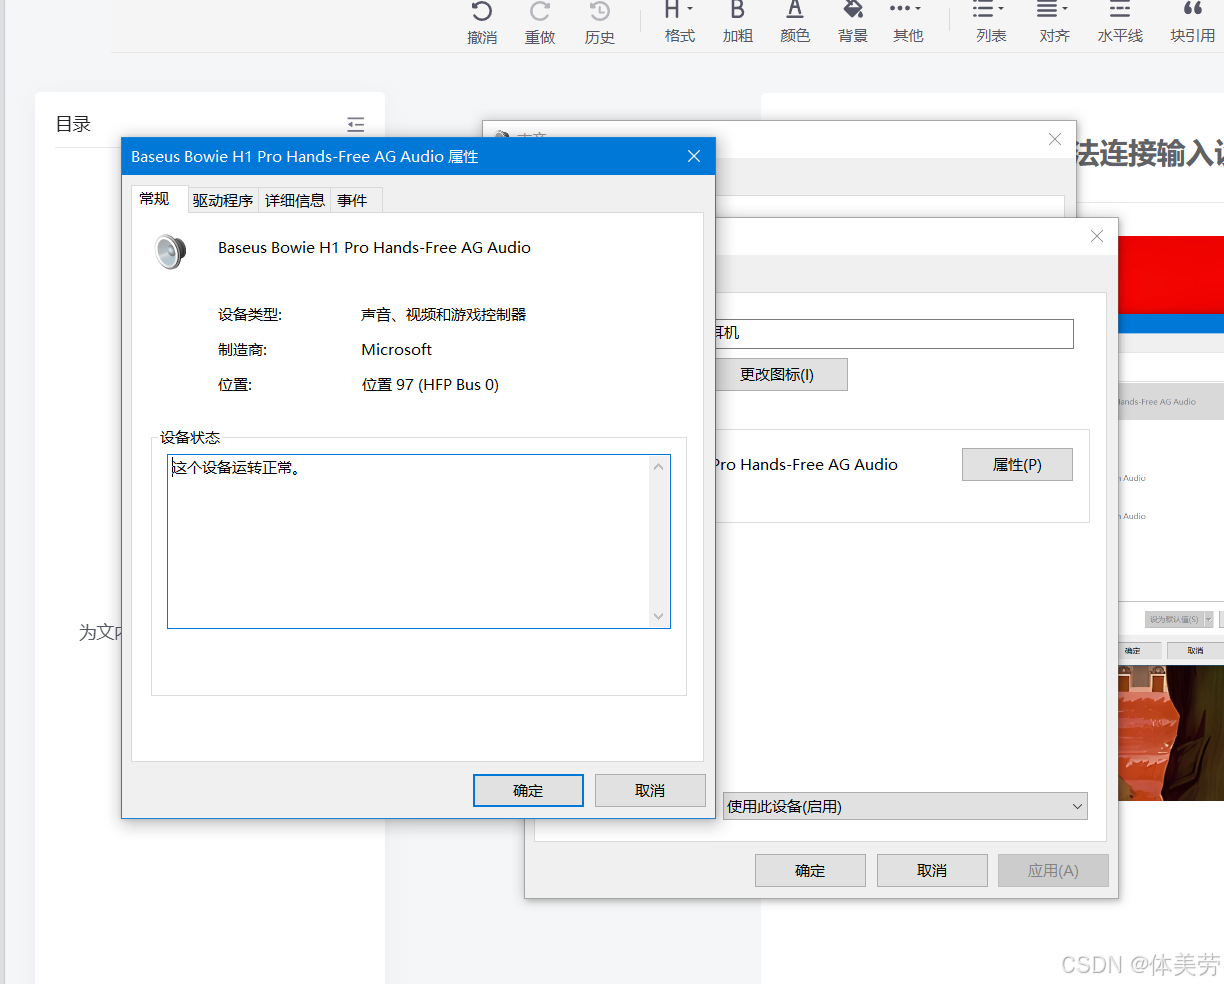Click the 位置 97 (HFP Bus 0) value

point(430,384)
